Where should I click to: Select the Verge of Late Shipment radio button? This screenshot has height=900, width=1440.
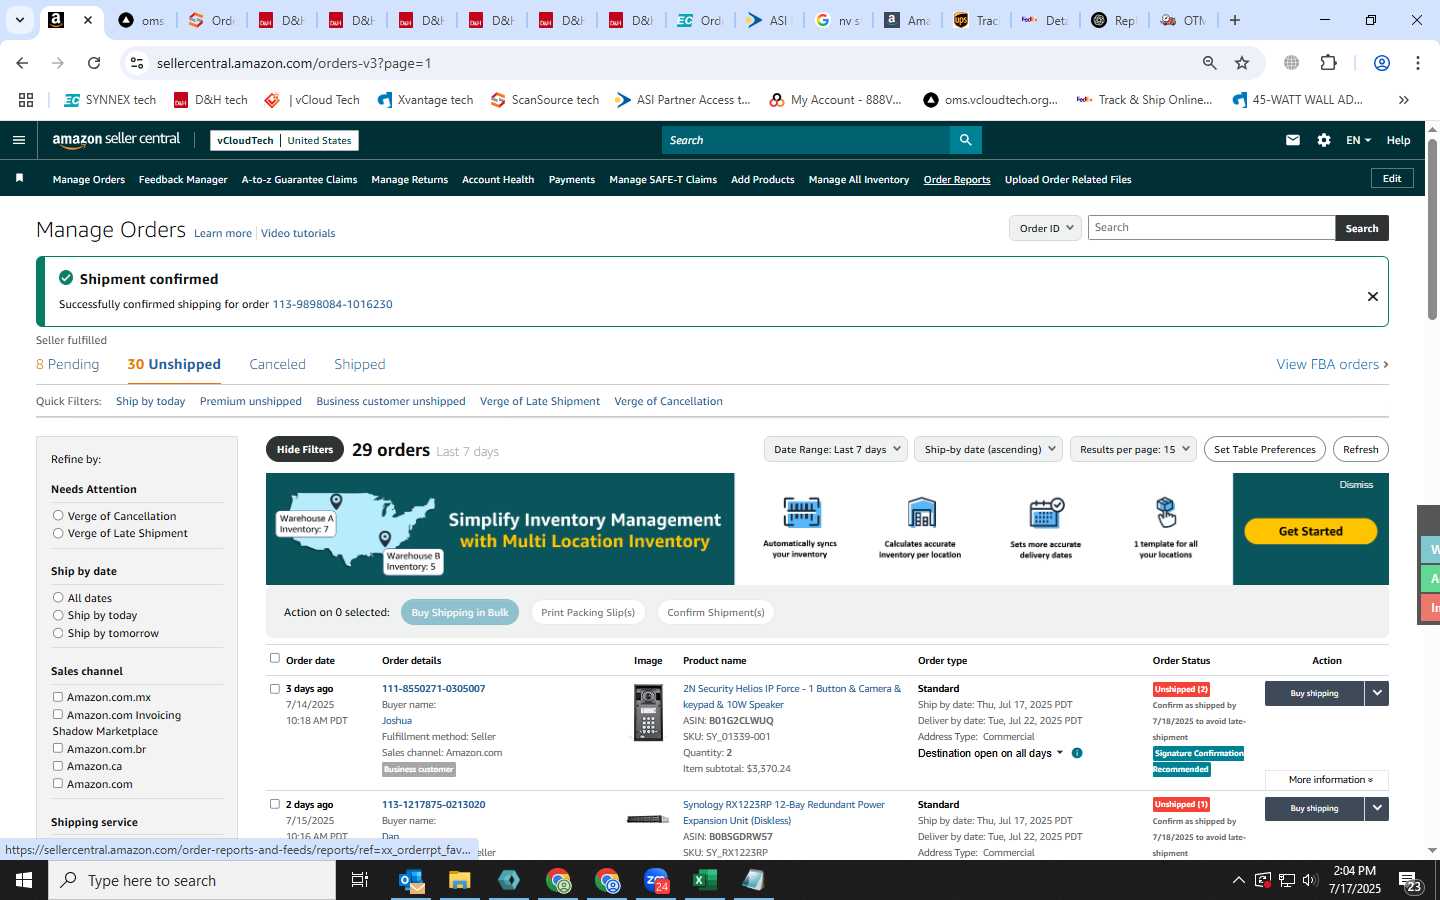[58, 533]
